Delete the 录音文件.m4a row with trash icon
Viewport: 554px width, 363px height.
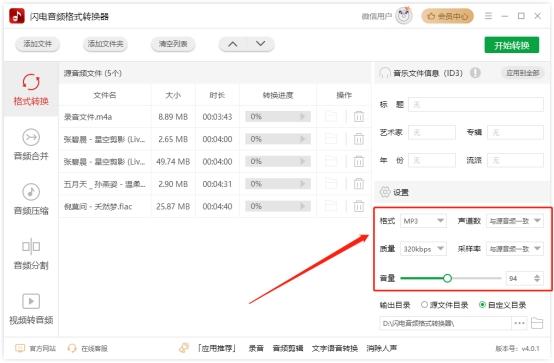359,116
